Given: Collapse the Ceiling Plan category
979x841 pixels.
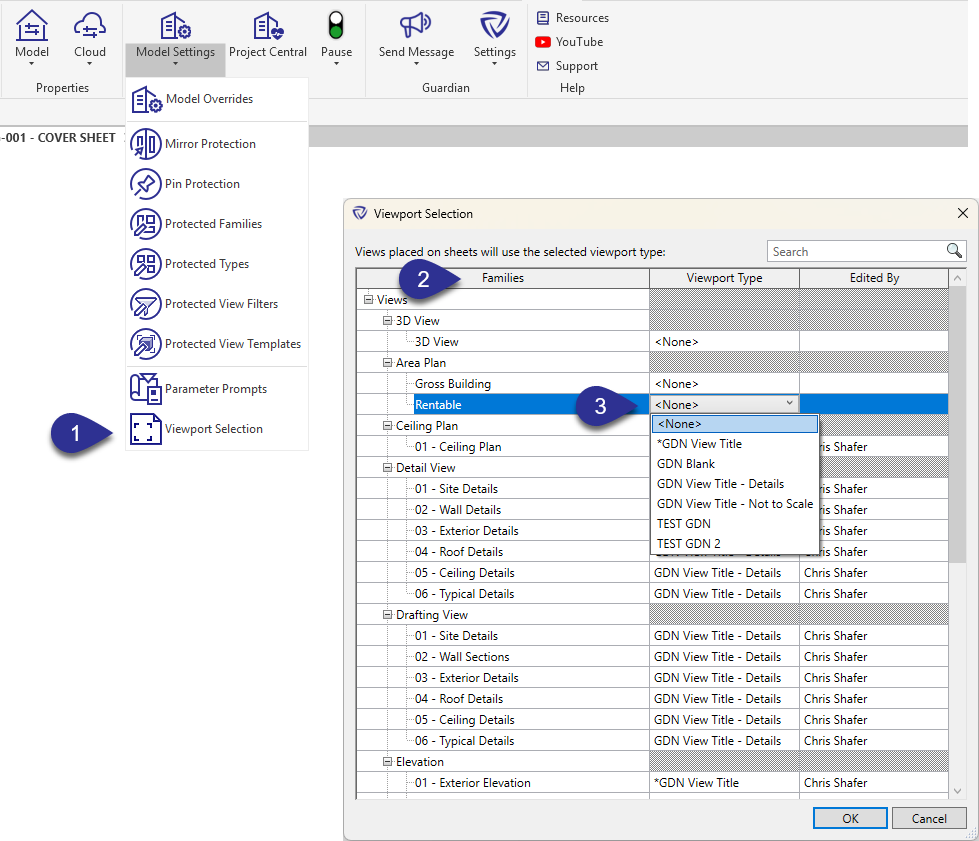Looking at the screenshot, I should [387, 426].
